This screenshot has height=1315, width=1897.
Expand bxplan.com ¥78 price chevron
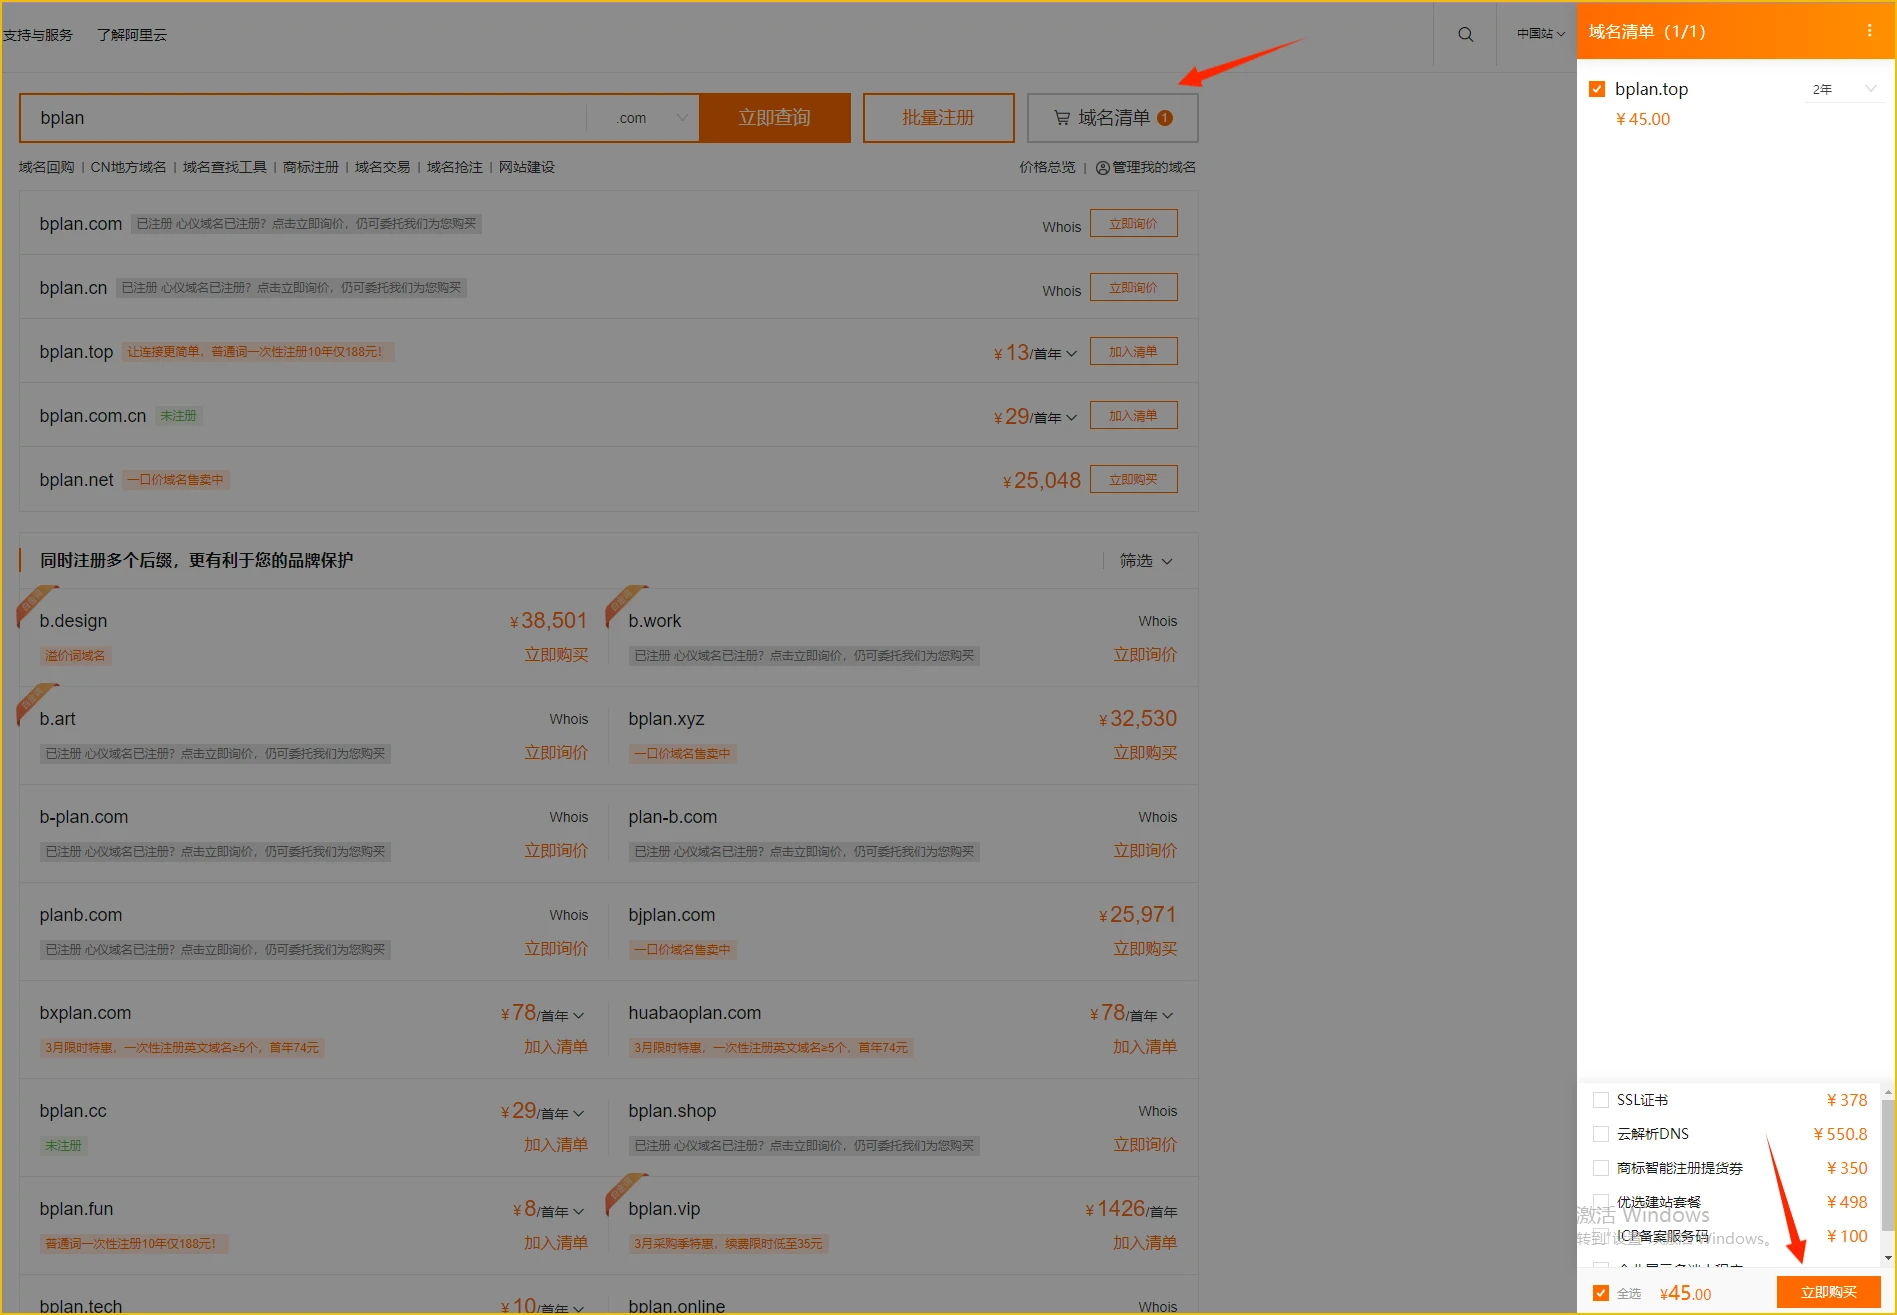coord(578,1016)
